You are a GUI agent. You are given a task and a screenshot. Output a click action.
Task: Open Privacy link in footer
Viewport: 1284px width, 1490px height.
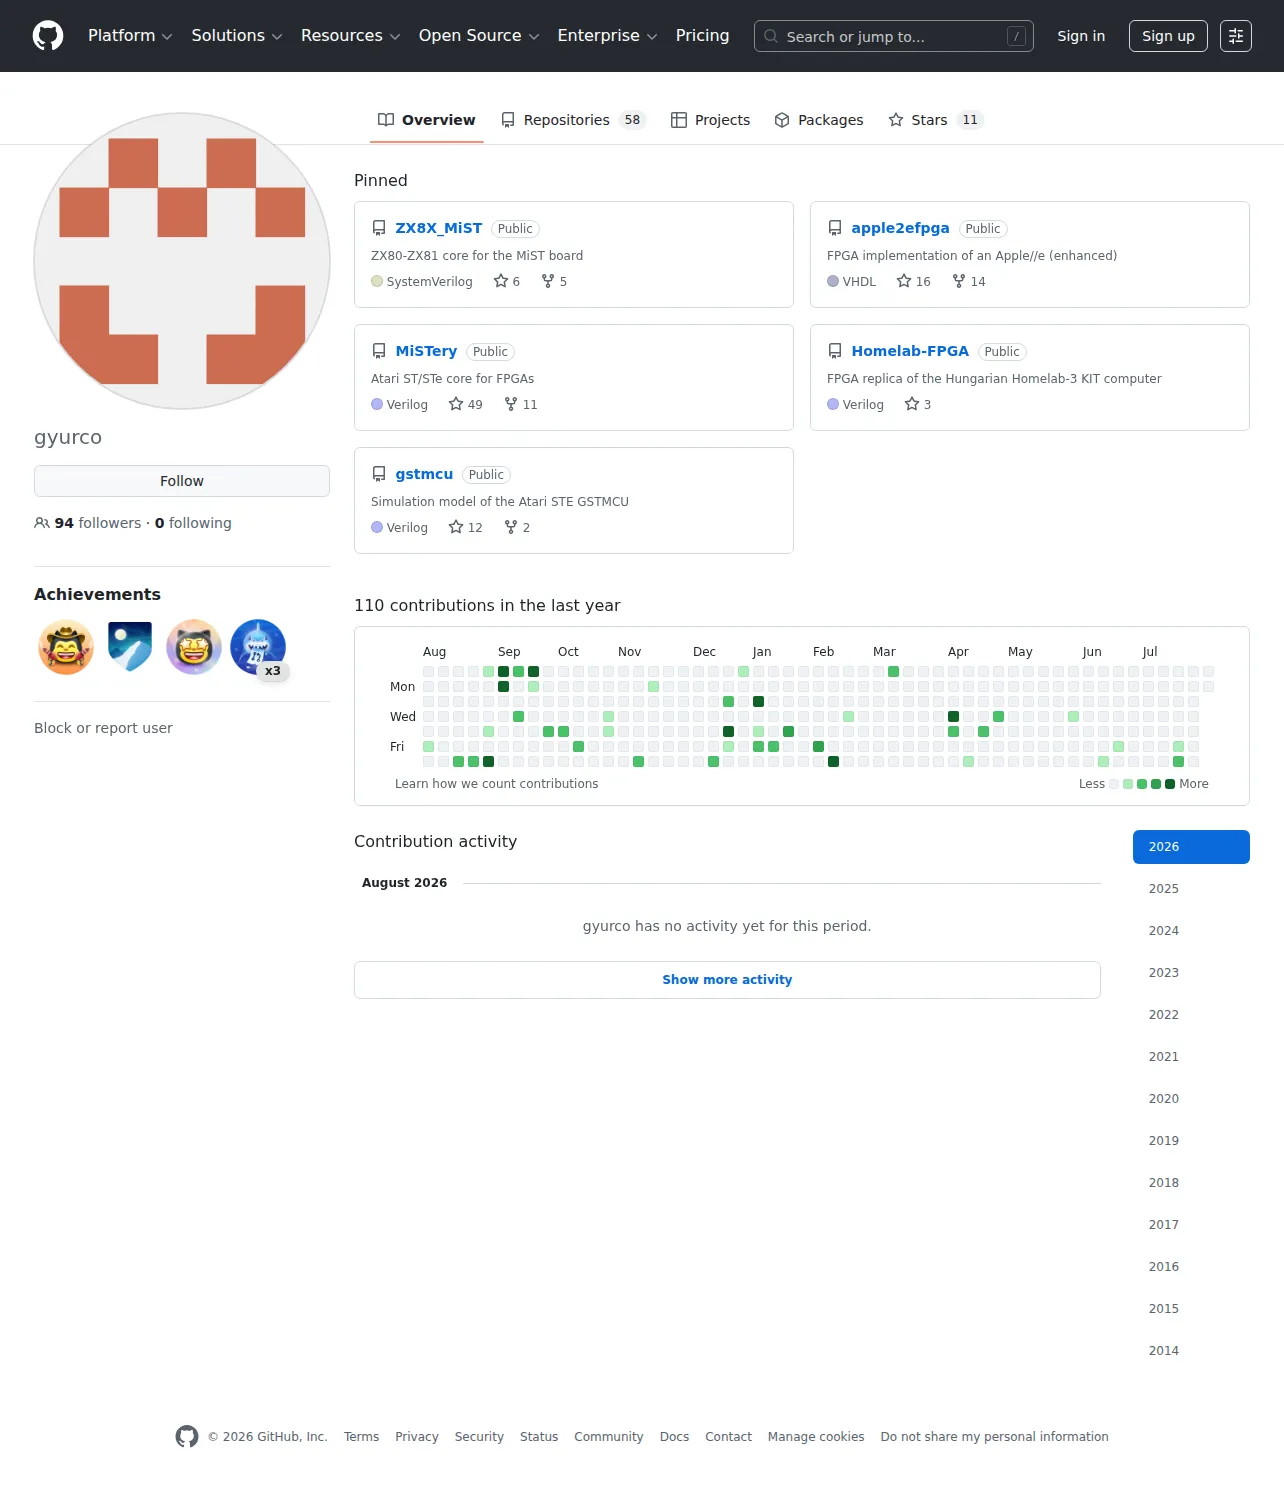click(417, 1437)
